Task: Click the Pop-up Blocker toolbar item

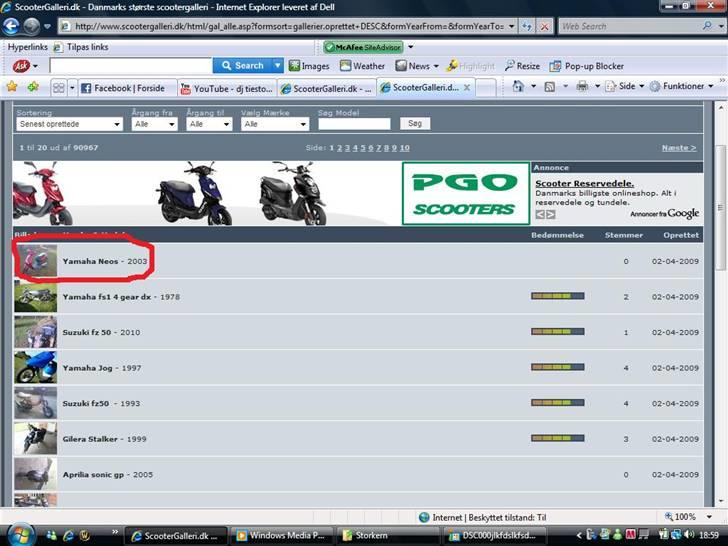Action: click(x=586, y=66)
